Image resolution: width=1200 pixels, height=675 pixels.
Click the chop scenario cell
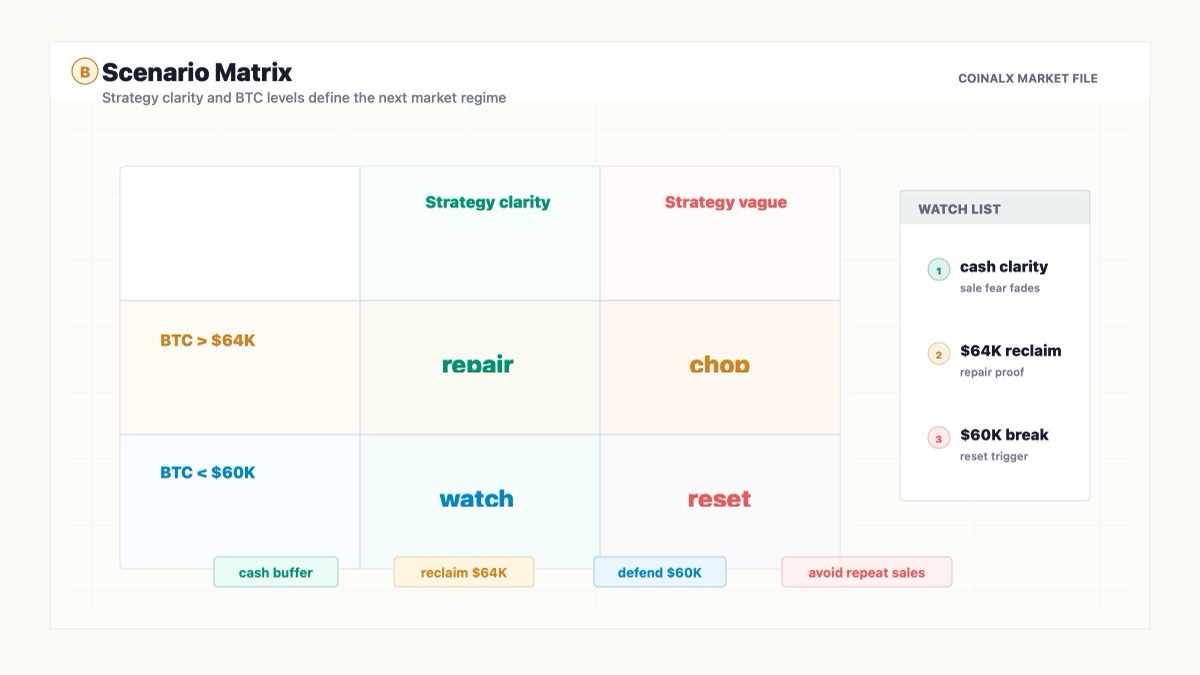click(x=720, y=367)
